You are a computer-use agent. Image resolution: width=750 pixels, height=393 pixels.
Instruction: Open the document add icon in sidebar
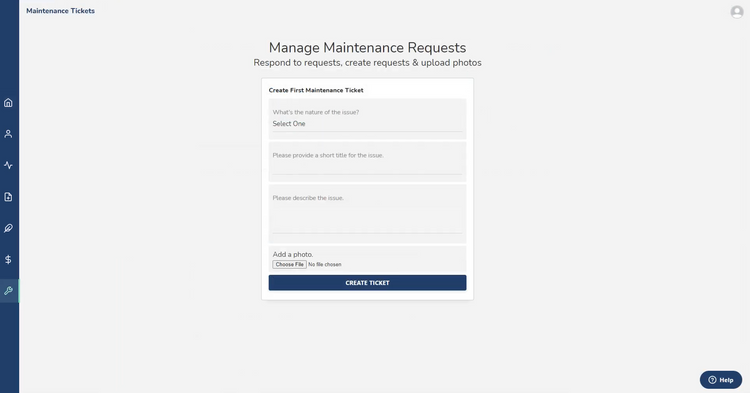(x=8, y=197)
